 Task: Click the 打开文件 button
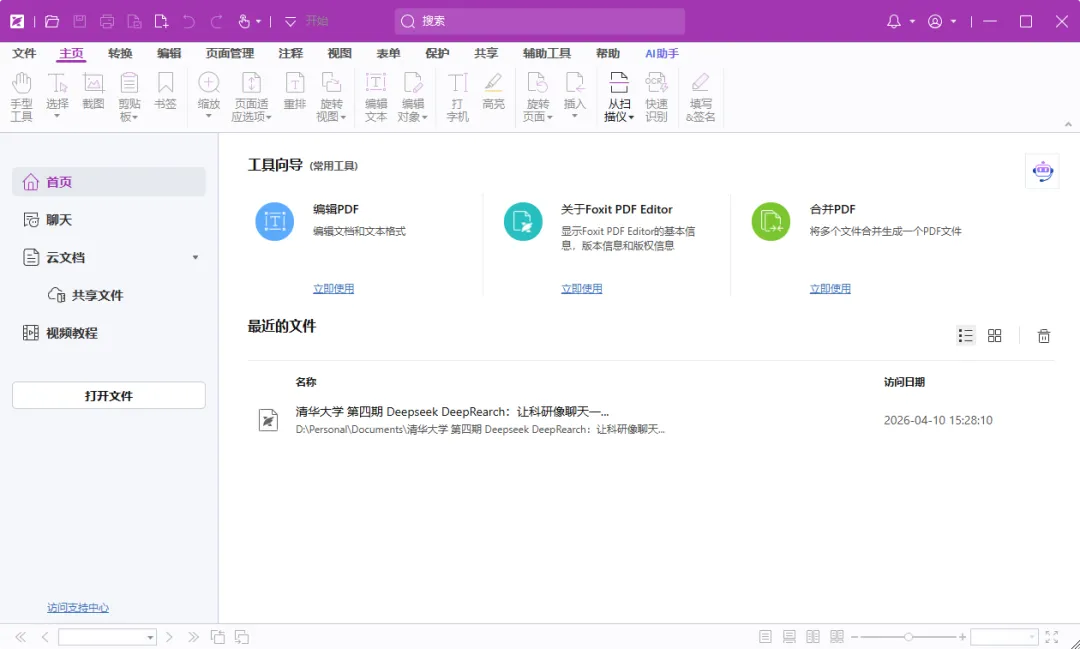(109, 395)
